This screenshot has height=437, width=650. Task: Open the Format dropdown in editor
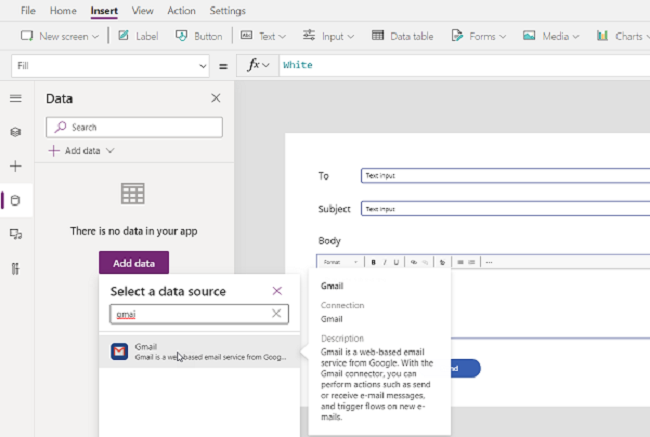point(340,262)
